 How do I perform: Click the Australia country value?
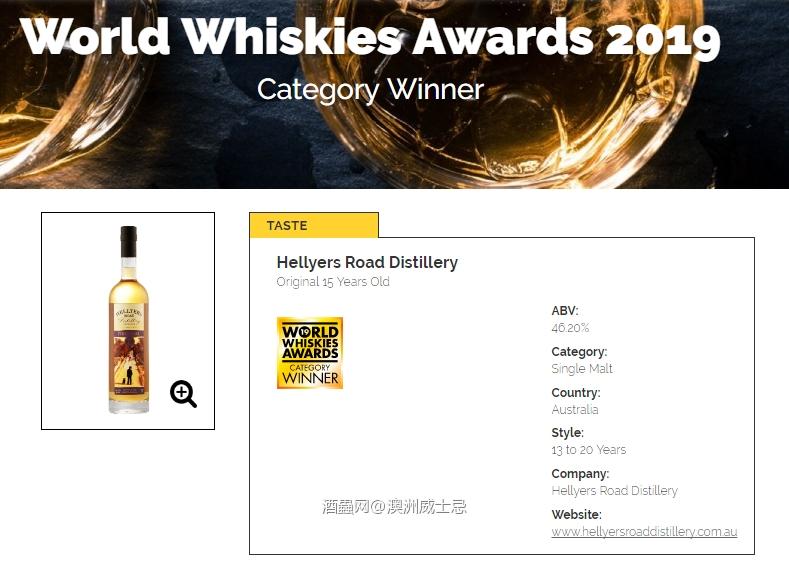tap(575, 409)
